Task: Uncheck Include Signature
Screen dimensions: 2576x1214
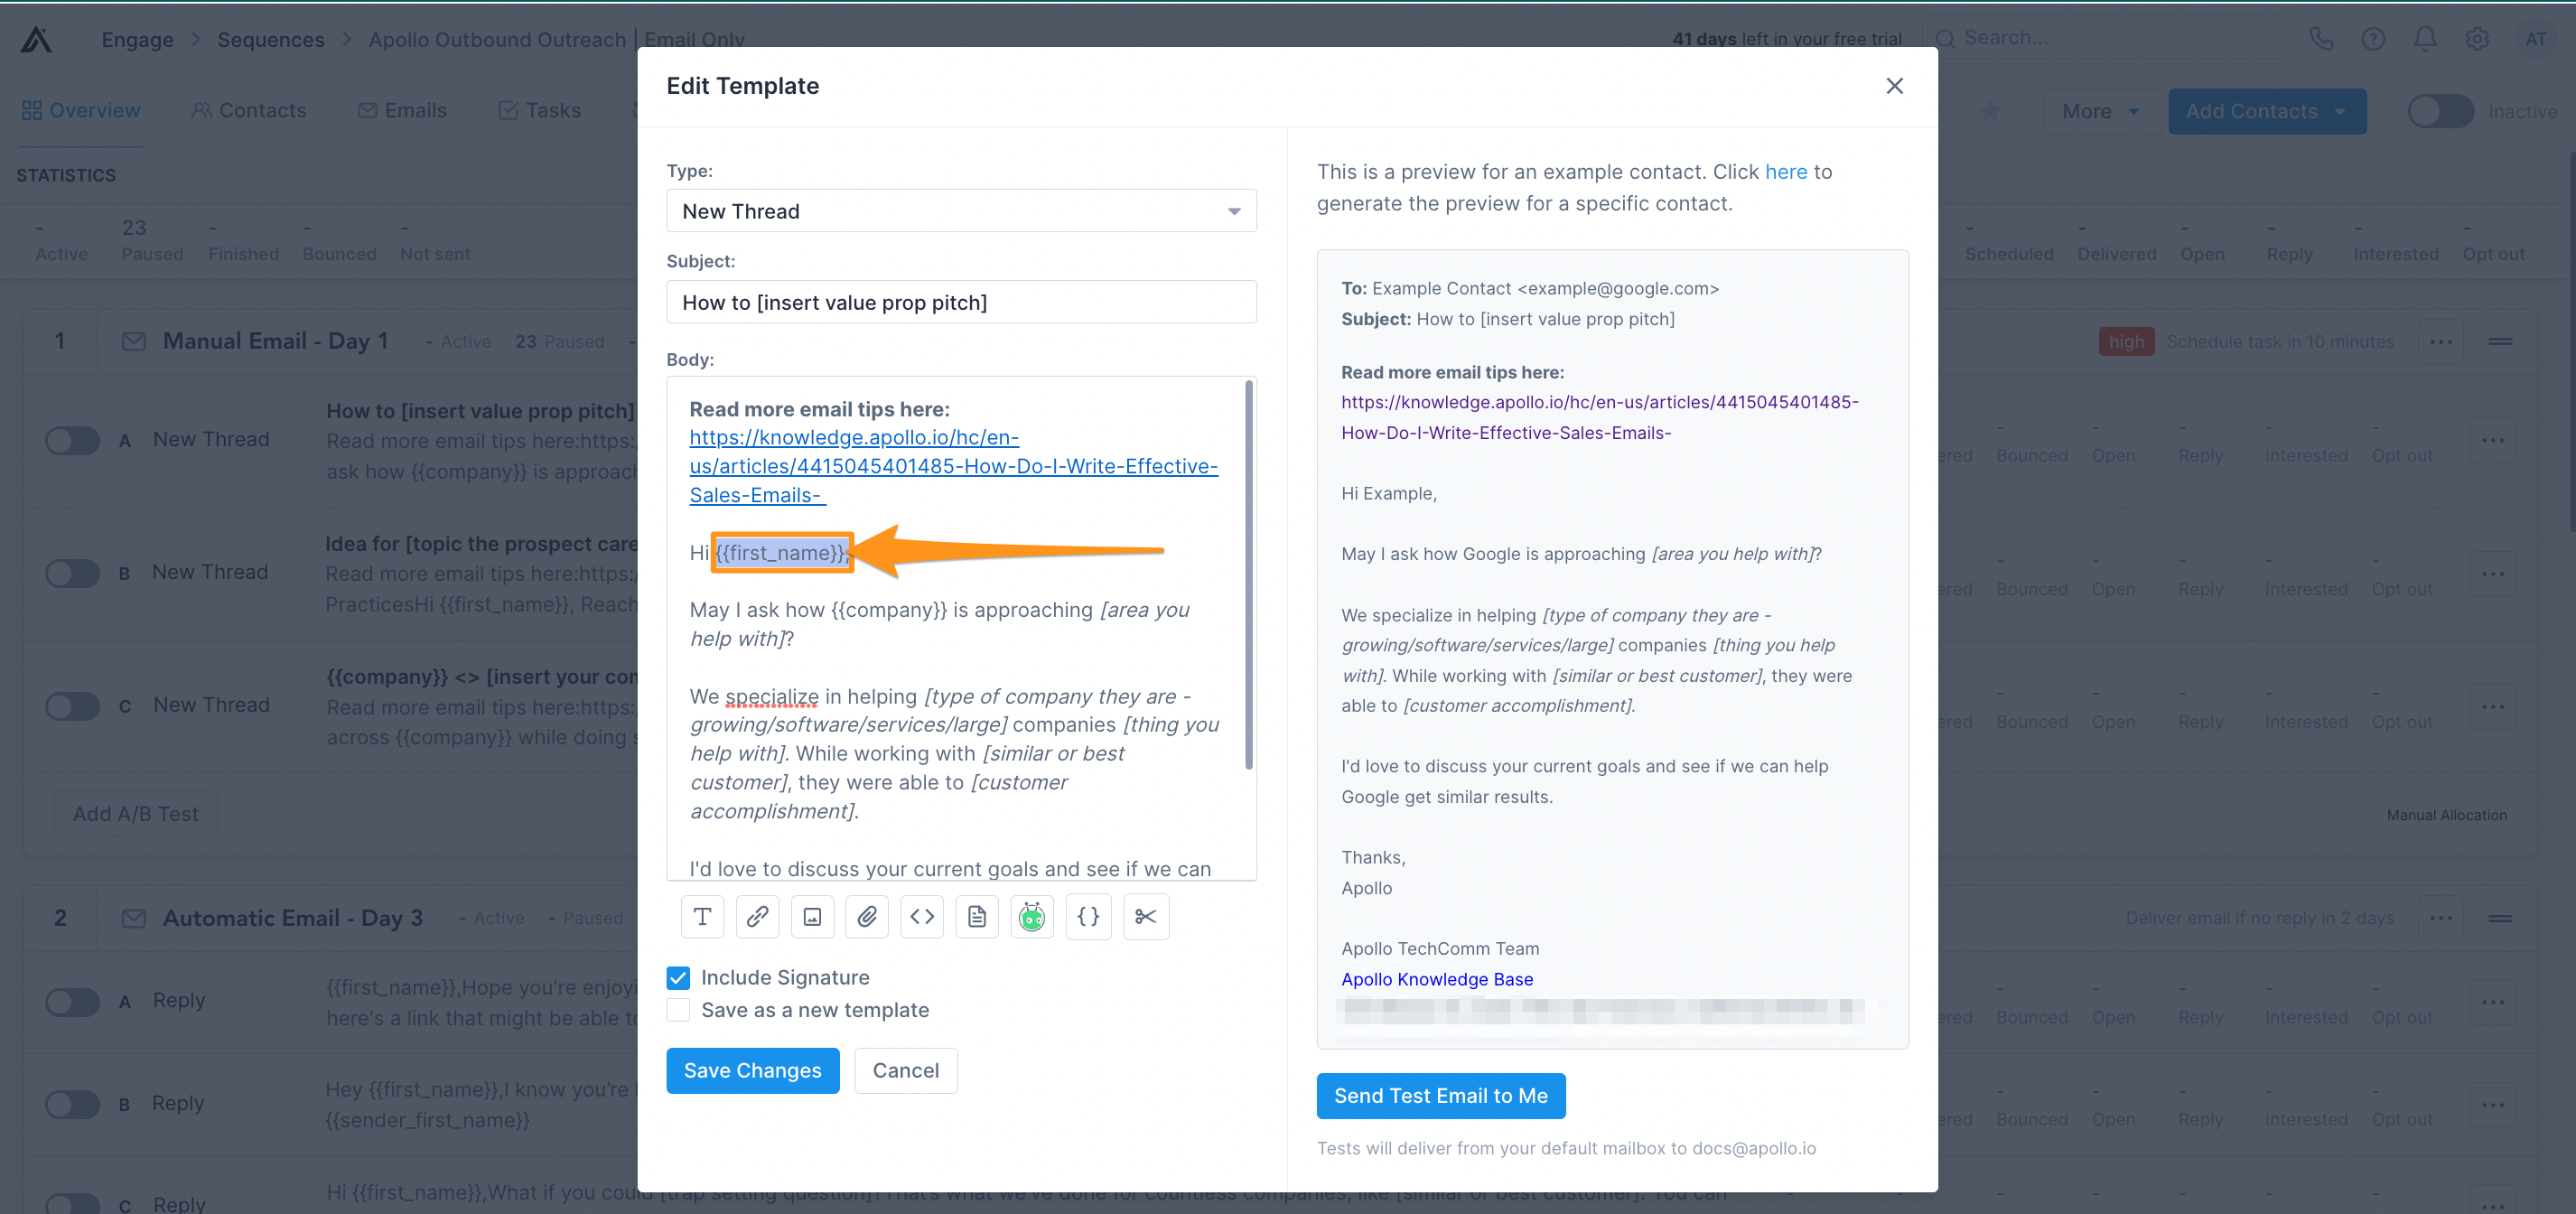Action: [678, 977]
